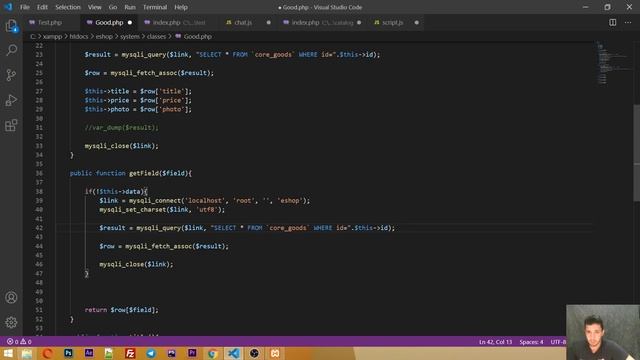This screenshot has width=640, height=360.
Task: Click 'mysqli_close($link);' on line 46
Action: 136,264
